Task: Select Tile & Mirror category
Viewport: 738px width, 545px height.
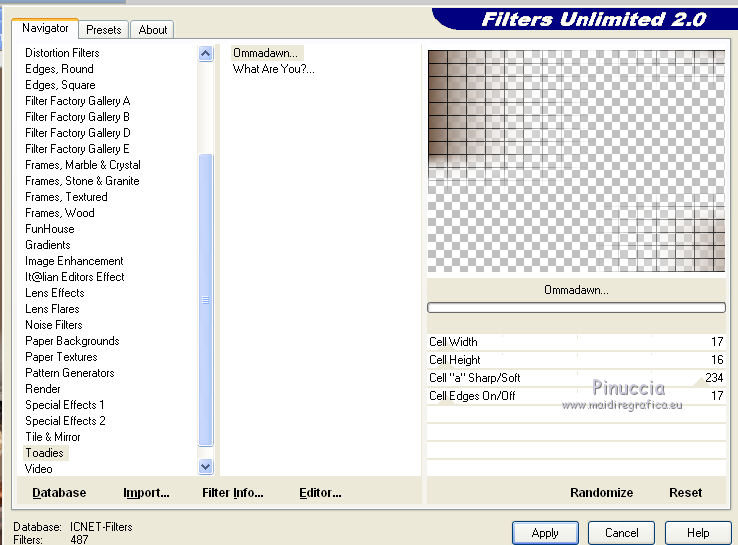Action: click(53, 437)
